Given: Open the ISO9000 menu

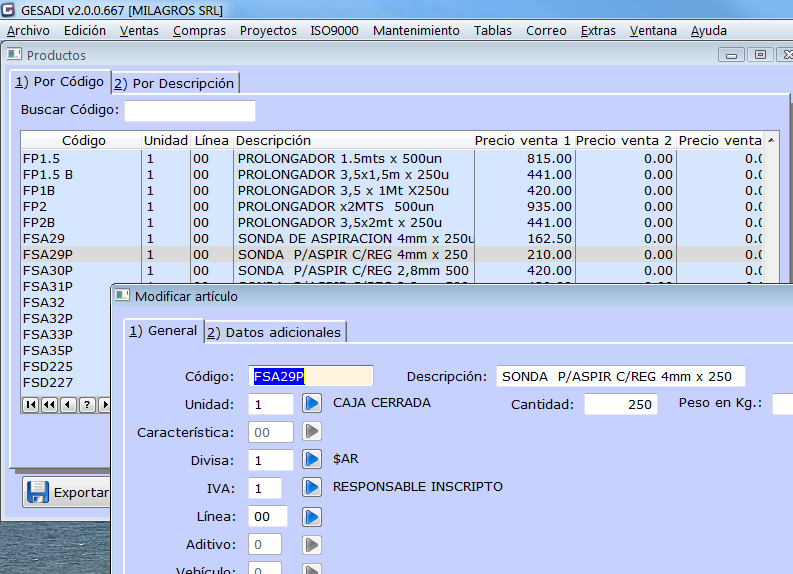Looking at the screenshot, I should click(x=334, y=31).
